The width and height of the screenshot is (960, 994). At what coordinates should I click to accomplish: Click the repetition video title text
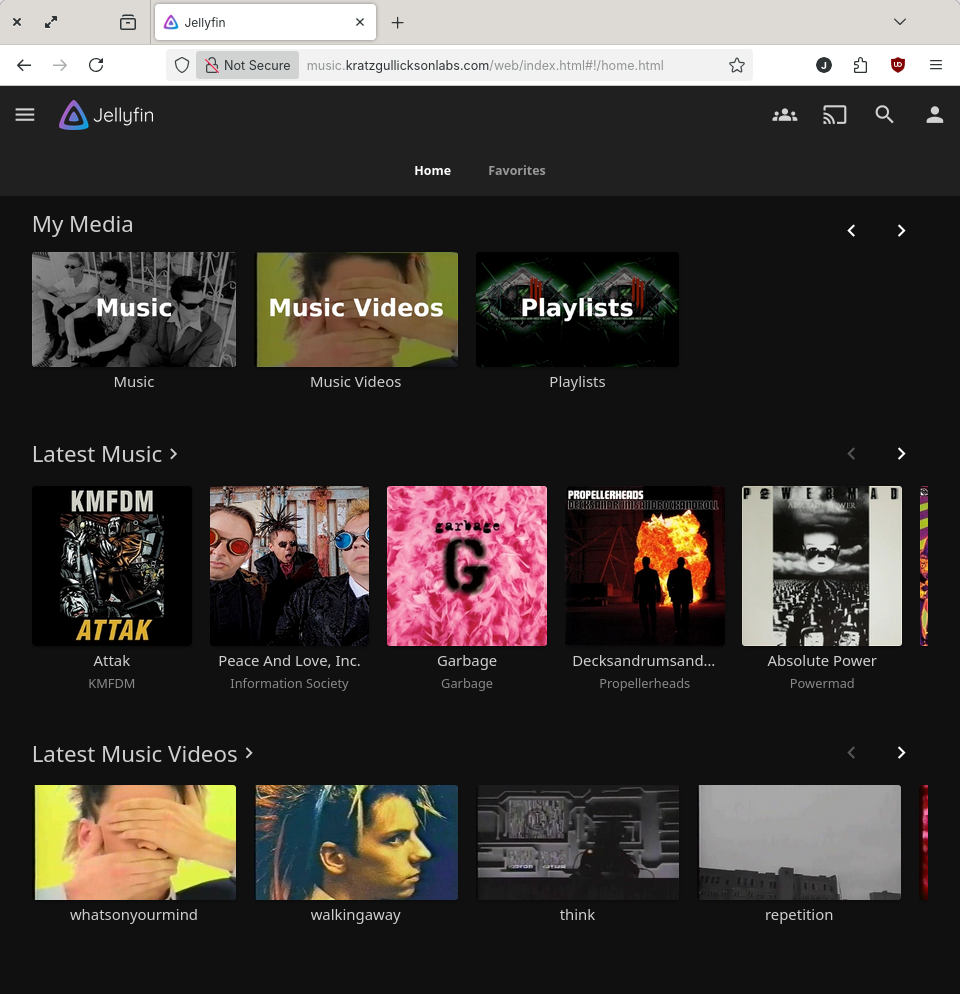tap(799, 915)
